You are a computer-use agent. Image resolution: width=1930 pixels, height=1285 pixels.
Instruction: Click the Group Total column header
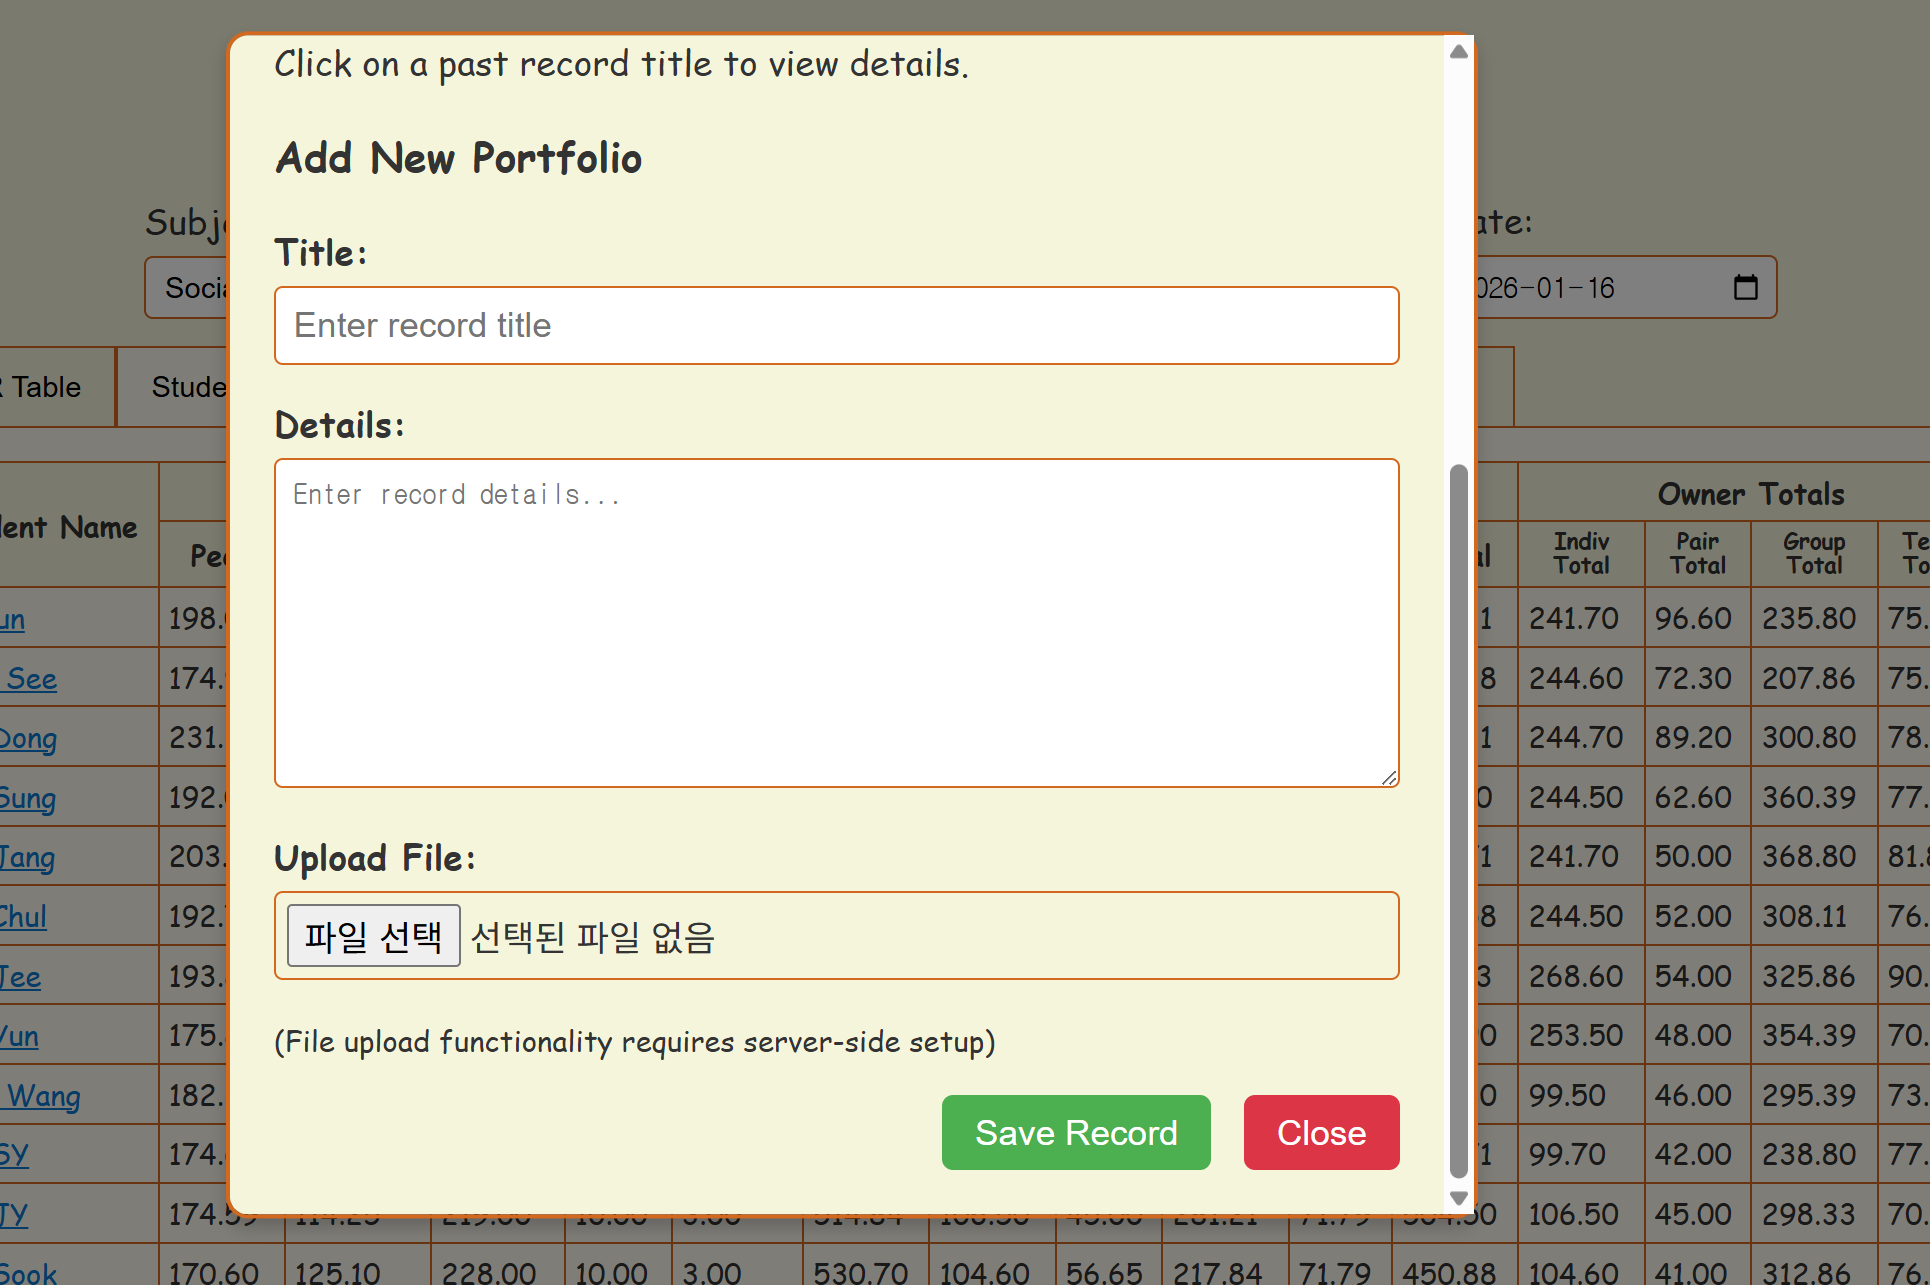(x=1813, y=553)
